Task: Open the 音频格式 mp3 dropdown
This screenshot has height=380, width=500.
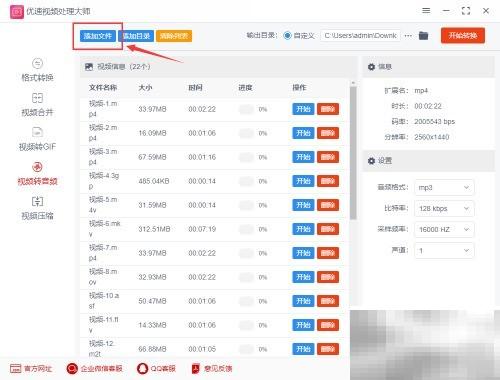Action: [x=444, y=187]
